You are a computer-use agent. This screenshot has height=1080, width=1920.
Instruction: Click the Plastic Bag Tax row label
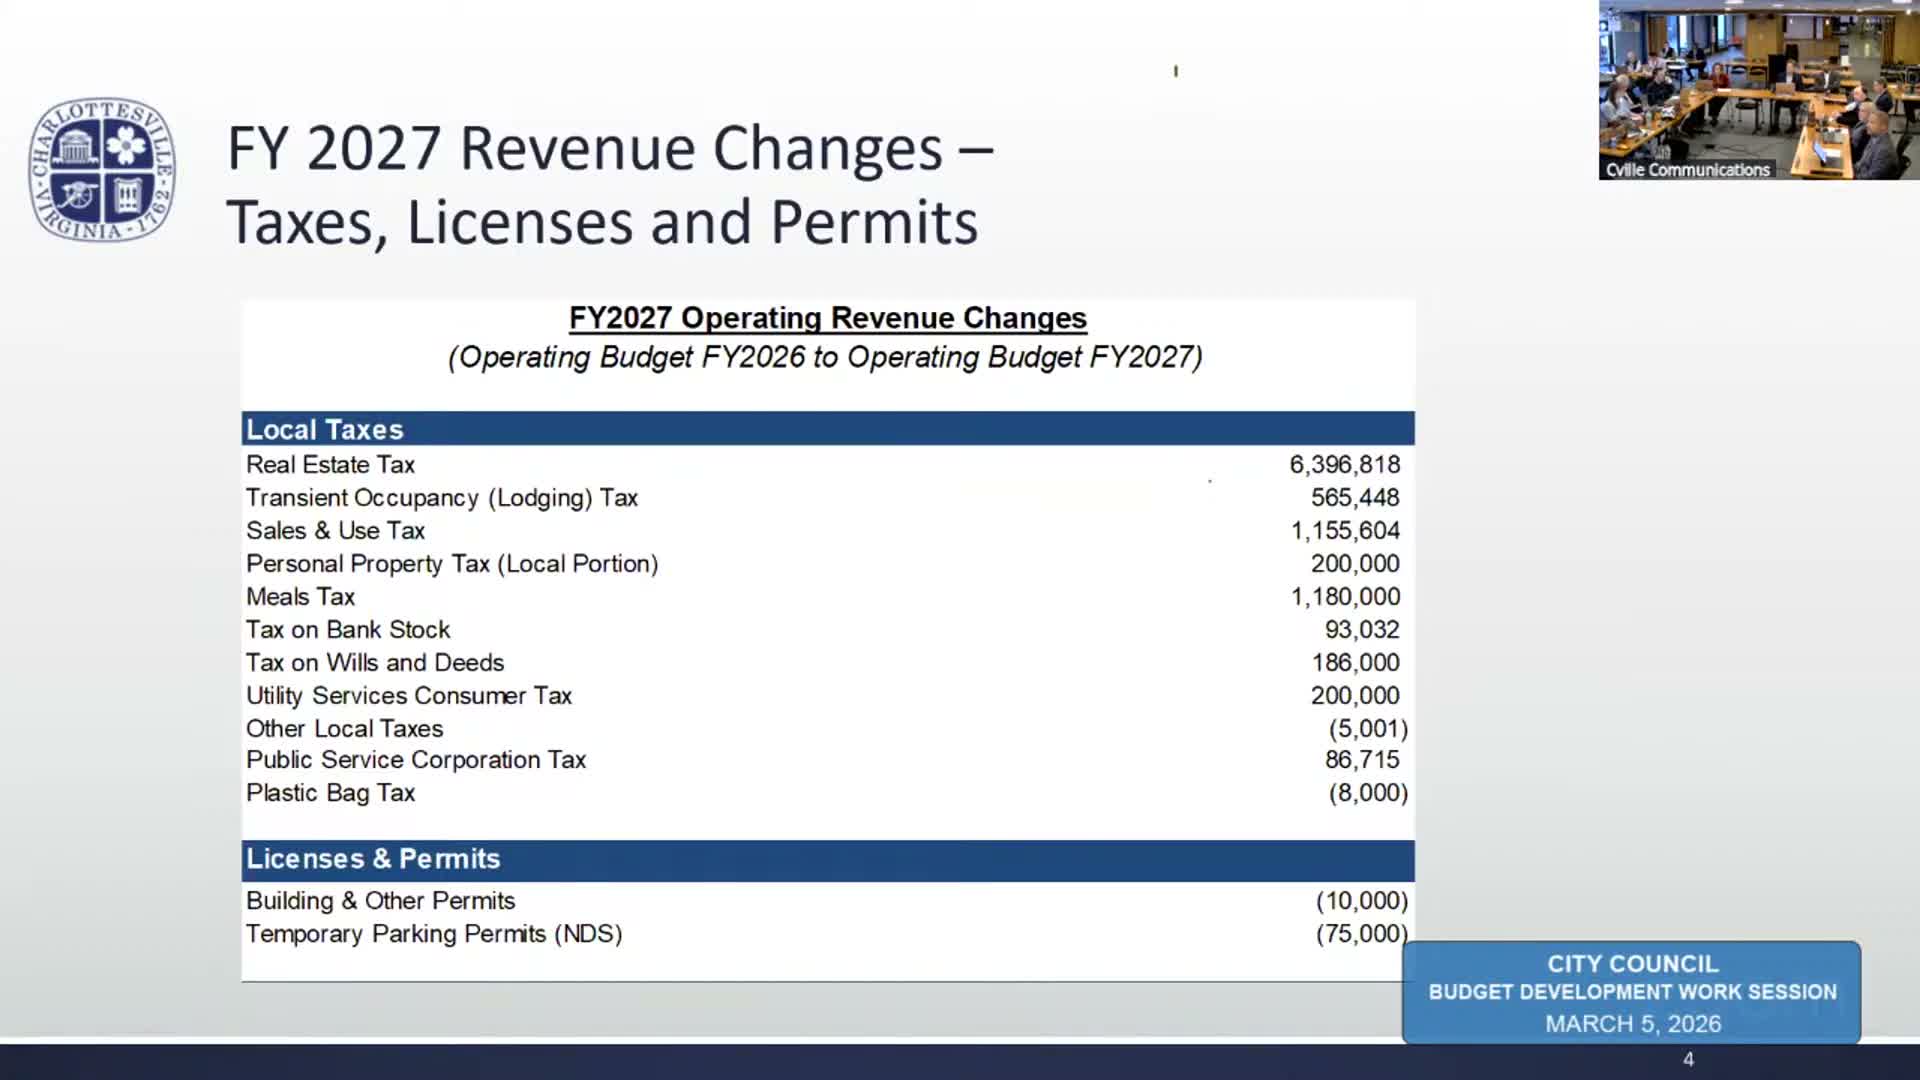click(330, 793)
